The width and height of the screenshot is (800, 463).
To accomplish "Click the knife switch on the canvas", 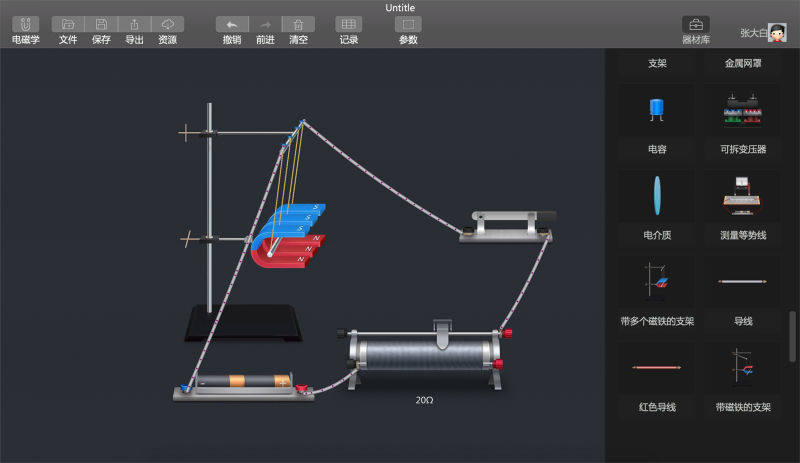I will (506, 225).
